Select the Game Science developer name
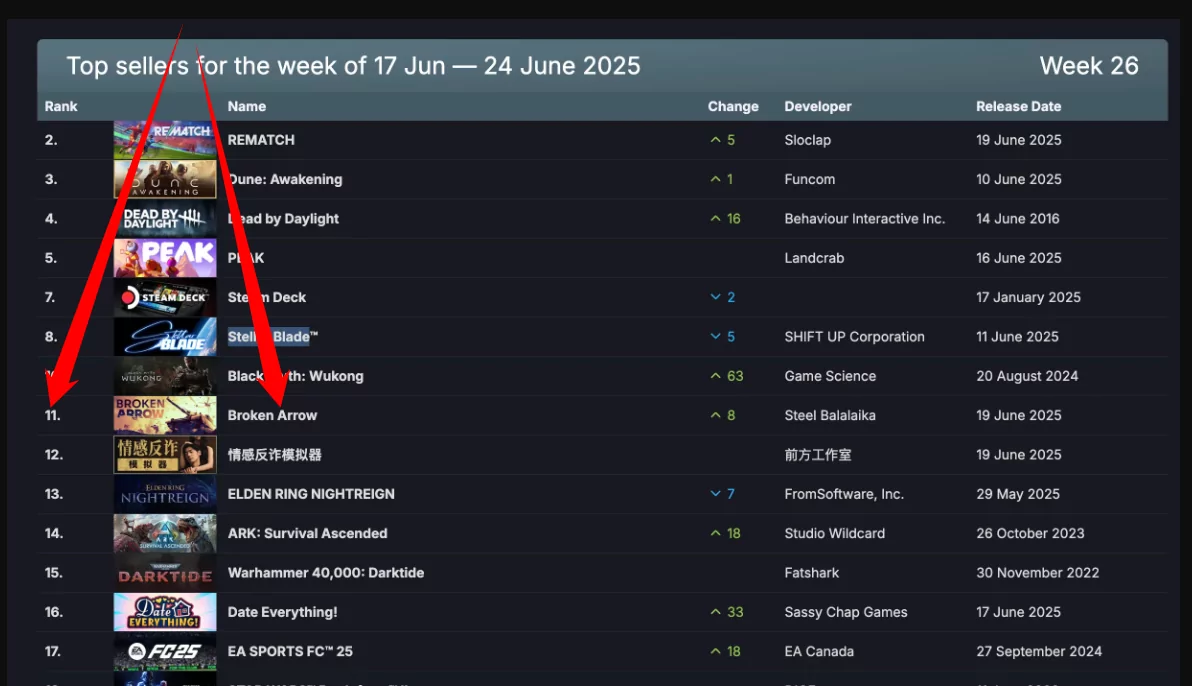The image size is (1192, 686). (x=830, y=376)
